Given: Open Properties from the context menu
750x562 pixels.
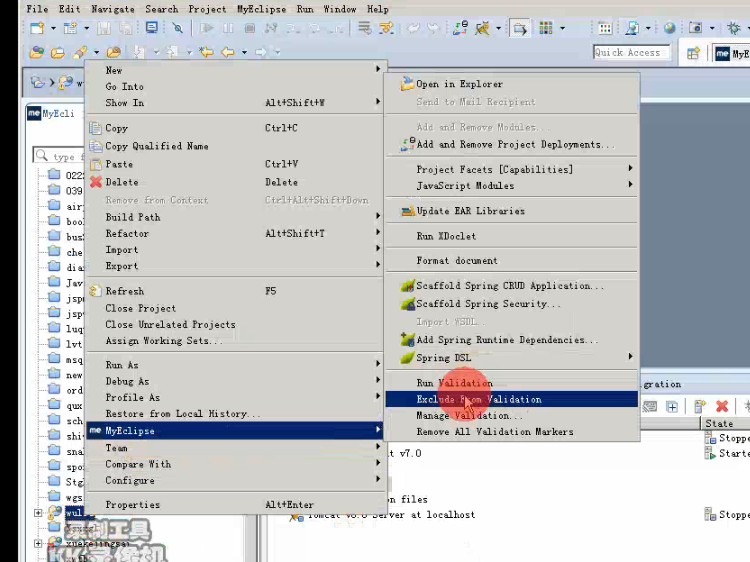Looking at the screenshot, I should pos(235,504).
